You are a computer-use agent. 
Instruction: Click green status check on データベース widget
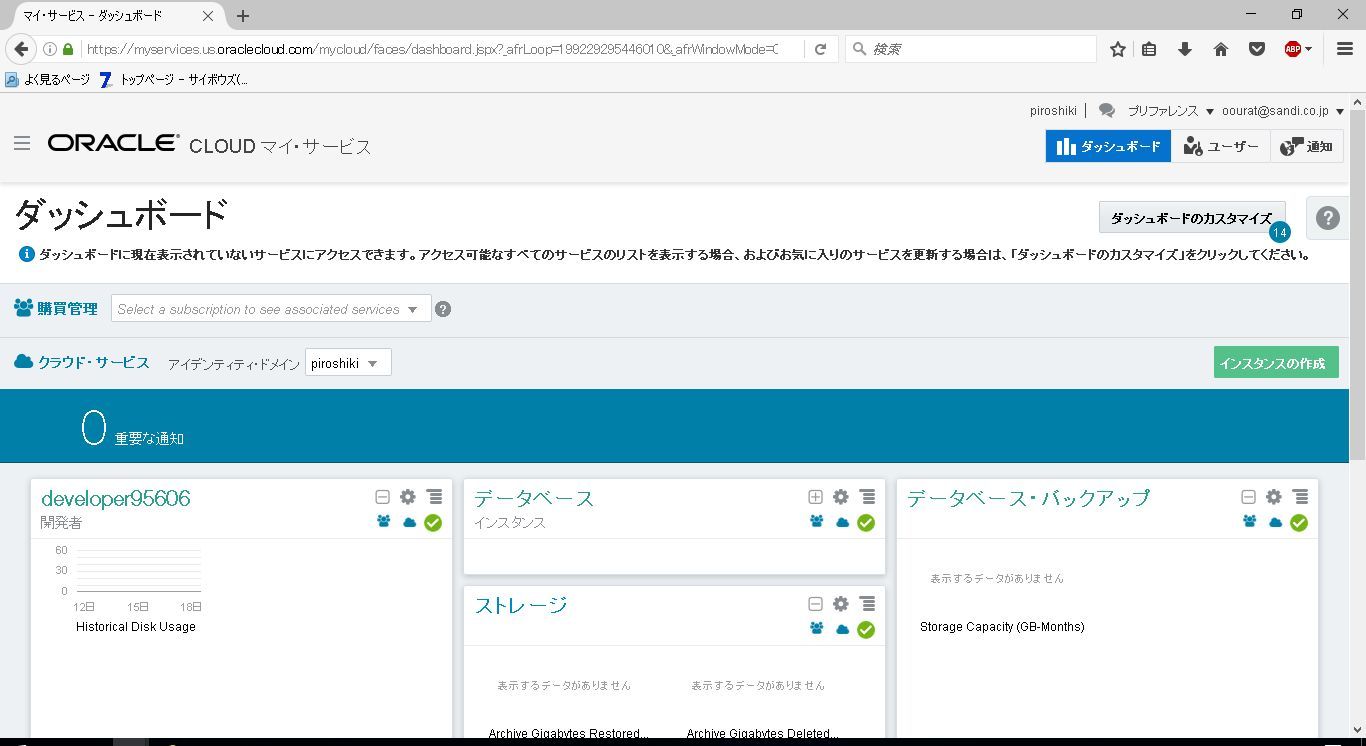[x=866, y=523]
